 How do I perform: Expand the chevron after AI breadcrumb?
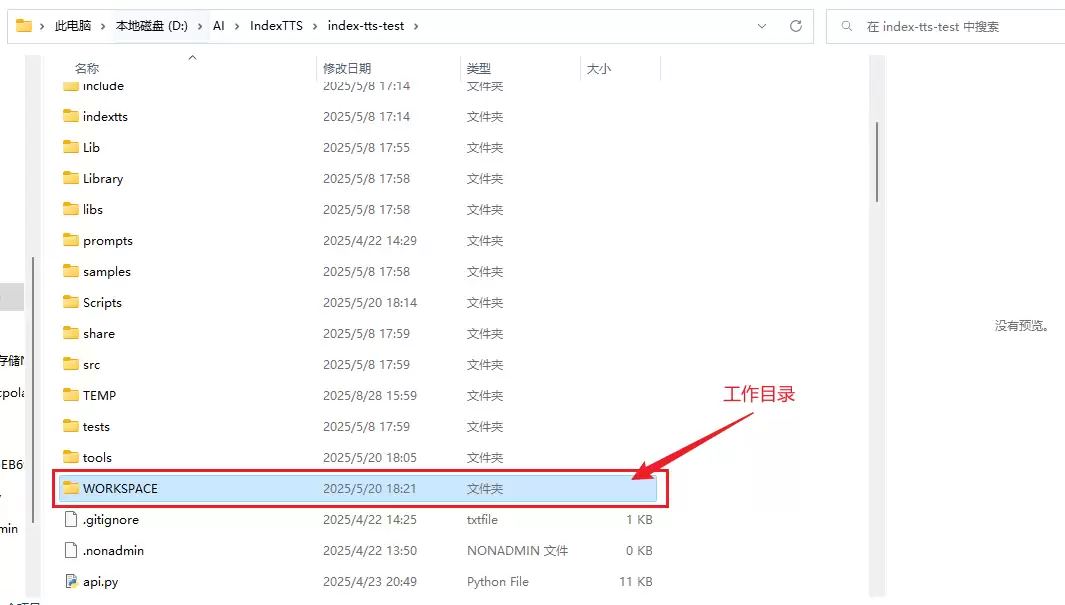(x=237, y=26)
